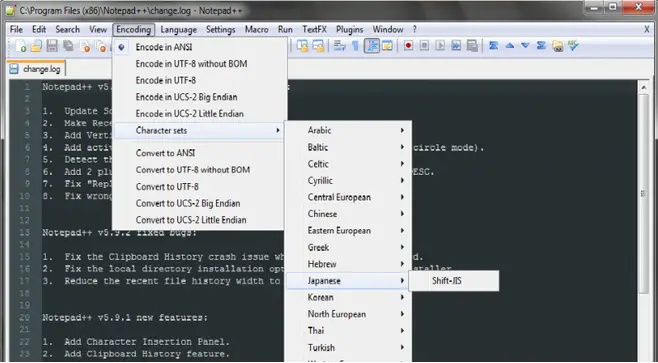Choose Convert to ANSI
The image size is (658, 363).
(200, 153)
